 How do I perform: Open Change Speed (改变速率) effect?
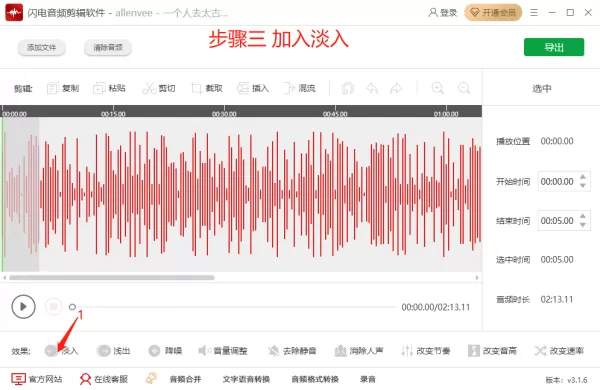point(559,351)
